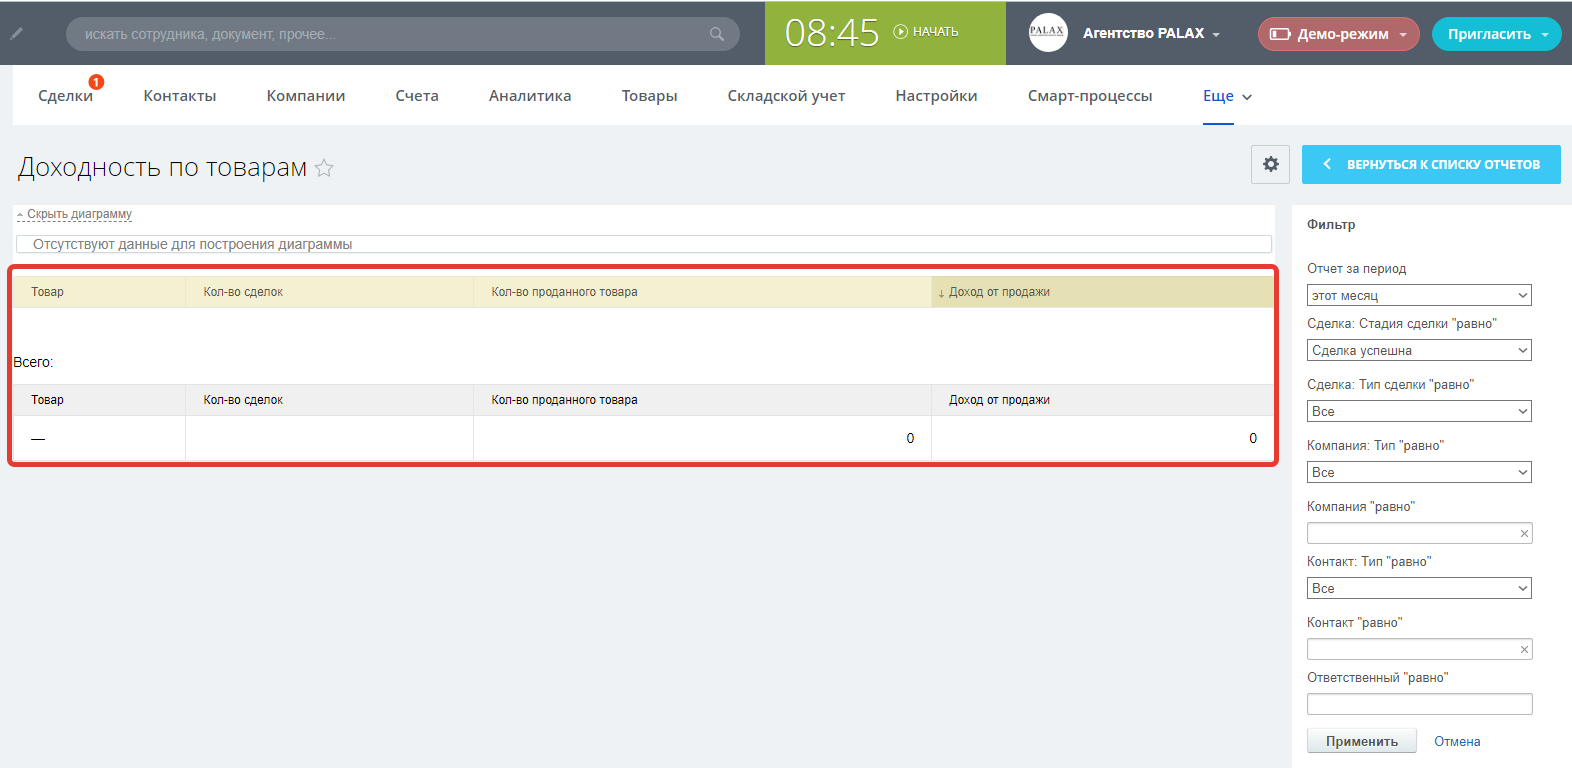Click the 08:45 clock display
The image size is (1572, 768).
coord(831,33)
